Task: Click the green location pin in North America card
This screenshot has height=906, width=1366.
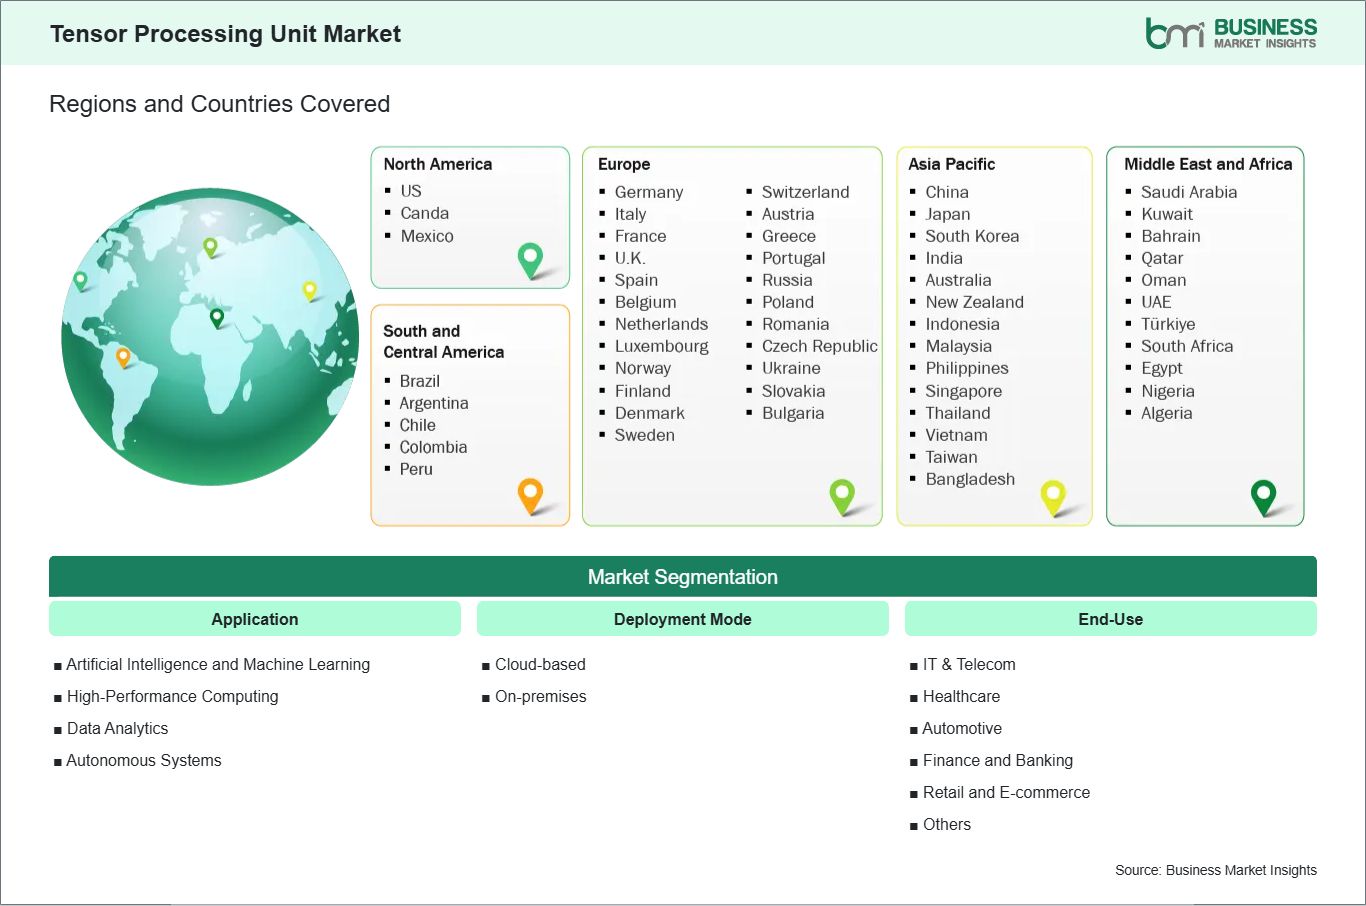Action: point(530,260)
